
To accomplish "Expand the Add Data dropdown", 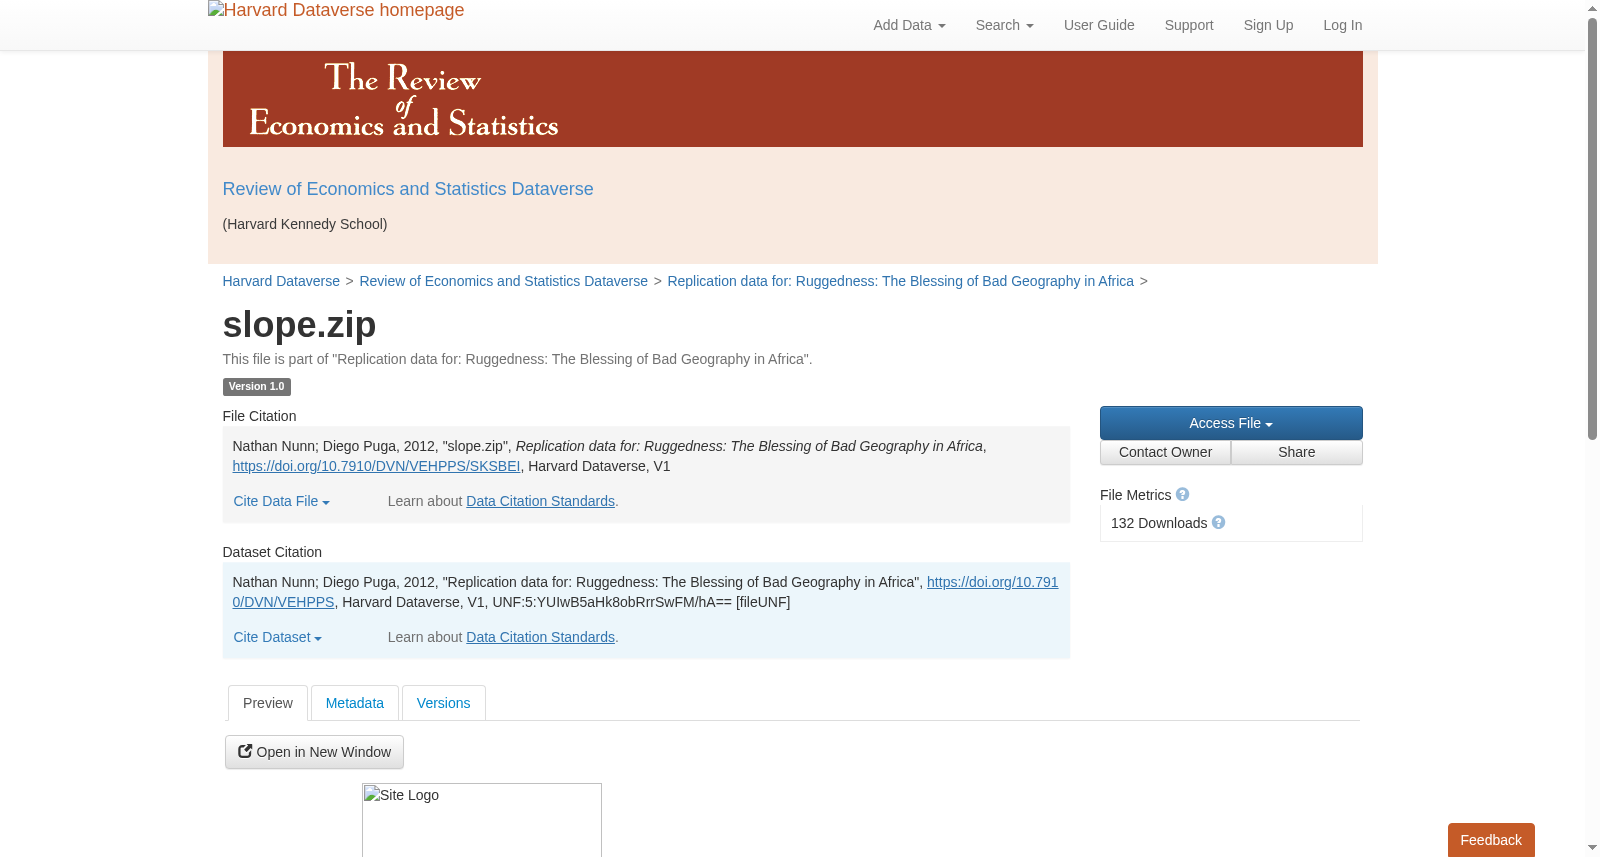I will [x=909, y=25].
